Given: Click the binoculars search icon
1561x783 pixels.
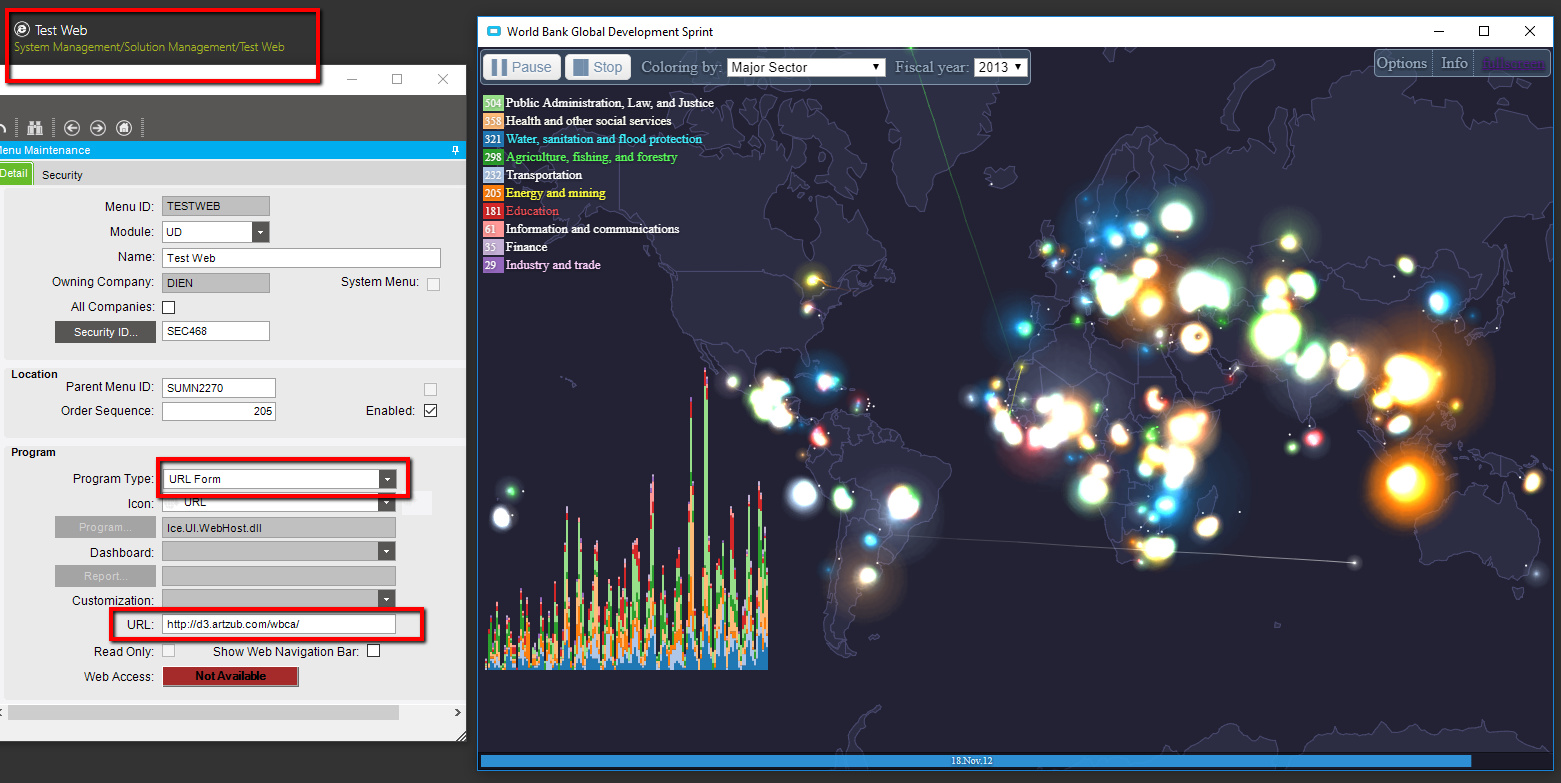Looking at the screenshot, I should pyautogui.click(x=35, y=128).
